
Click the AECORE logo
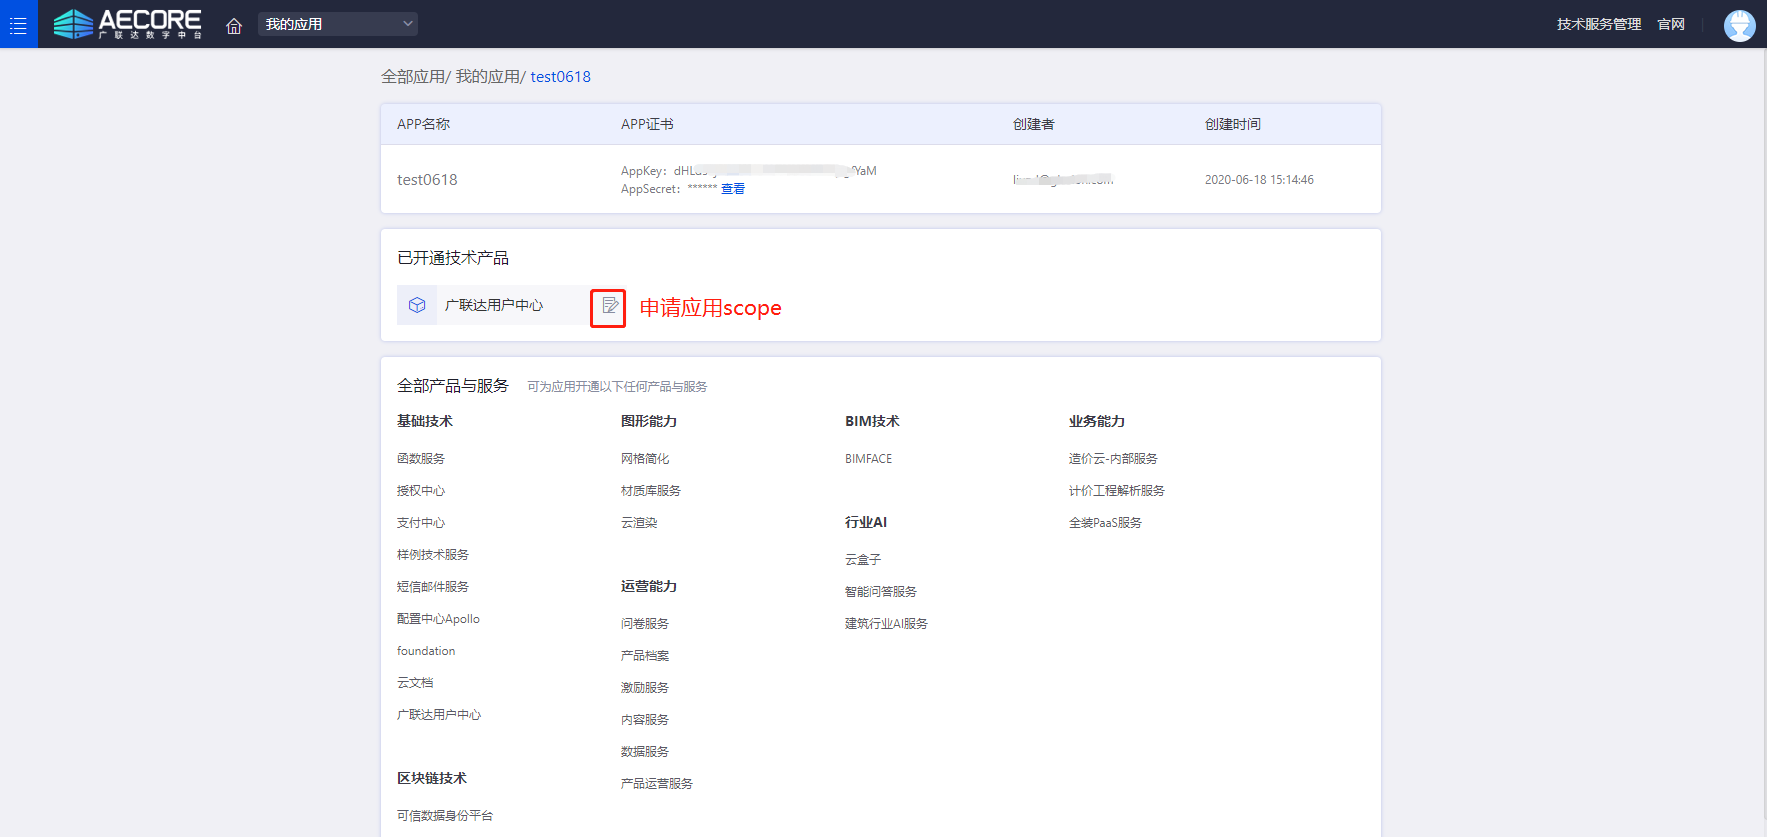[x=128, y=24]
